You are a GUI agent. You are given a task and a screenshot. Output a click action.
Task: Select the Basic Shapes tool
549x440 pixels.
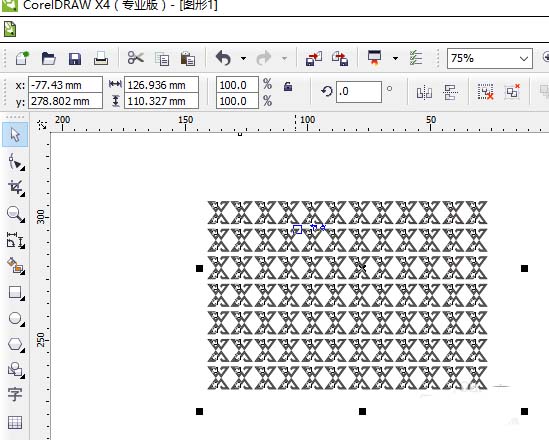click(16, 370)
